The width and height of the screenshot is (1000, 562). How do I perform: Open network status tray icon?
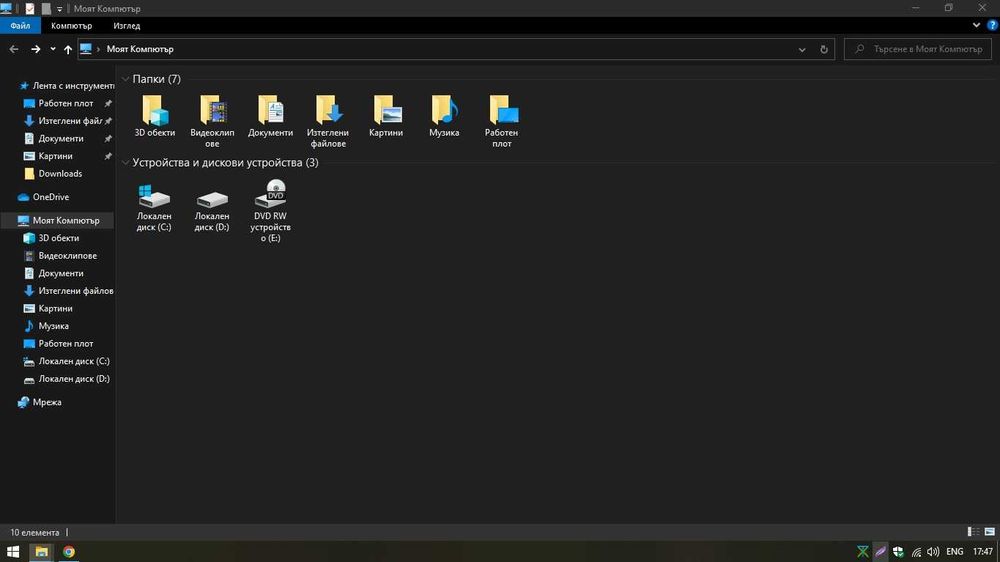point(916,552)
